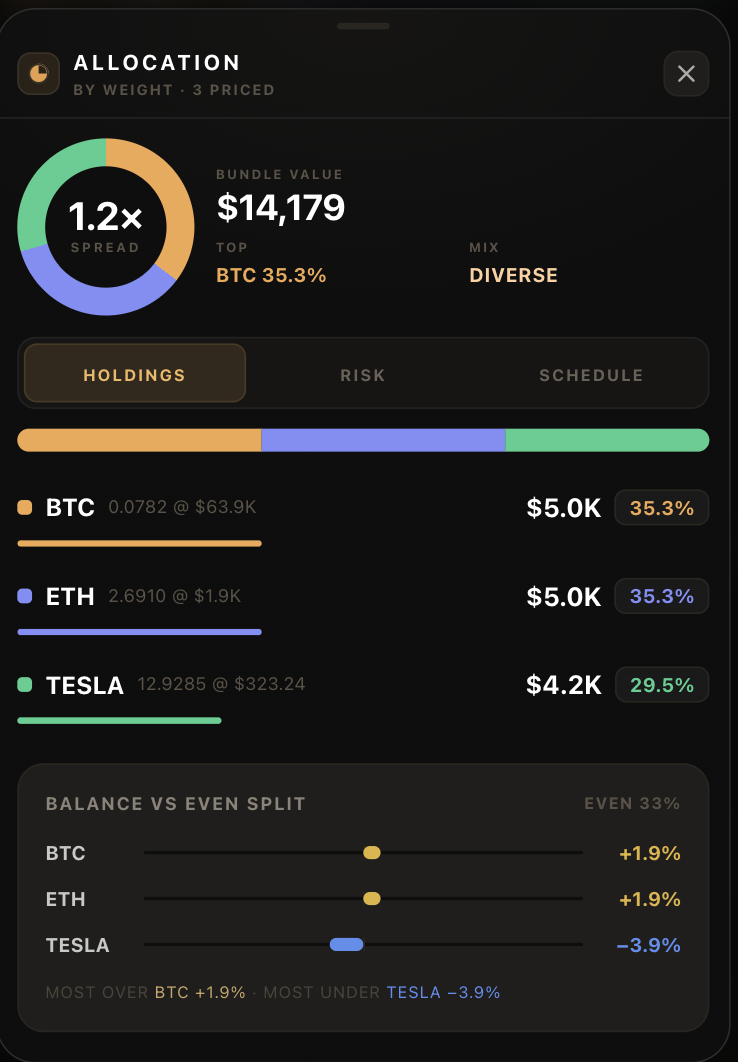
Task: Click the orange BTC color dot
Action: pos(25,507)
